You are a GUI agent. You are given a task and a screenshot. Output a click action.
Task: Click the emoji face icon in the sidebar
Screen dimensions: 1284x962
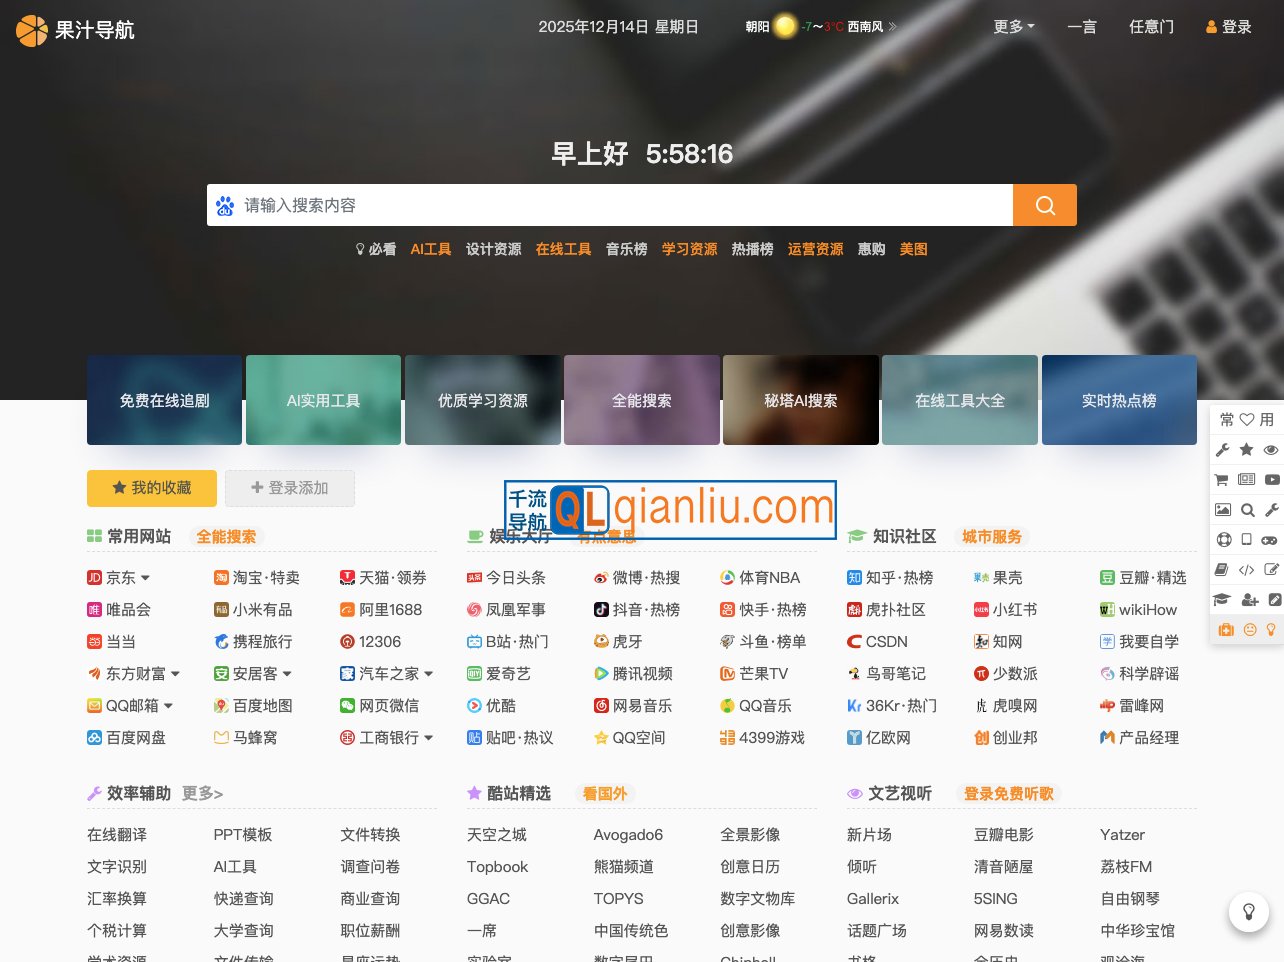click(1249, 629)
